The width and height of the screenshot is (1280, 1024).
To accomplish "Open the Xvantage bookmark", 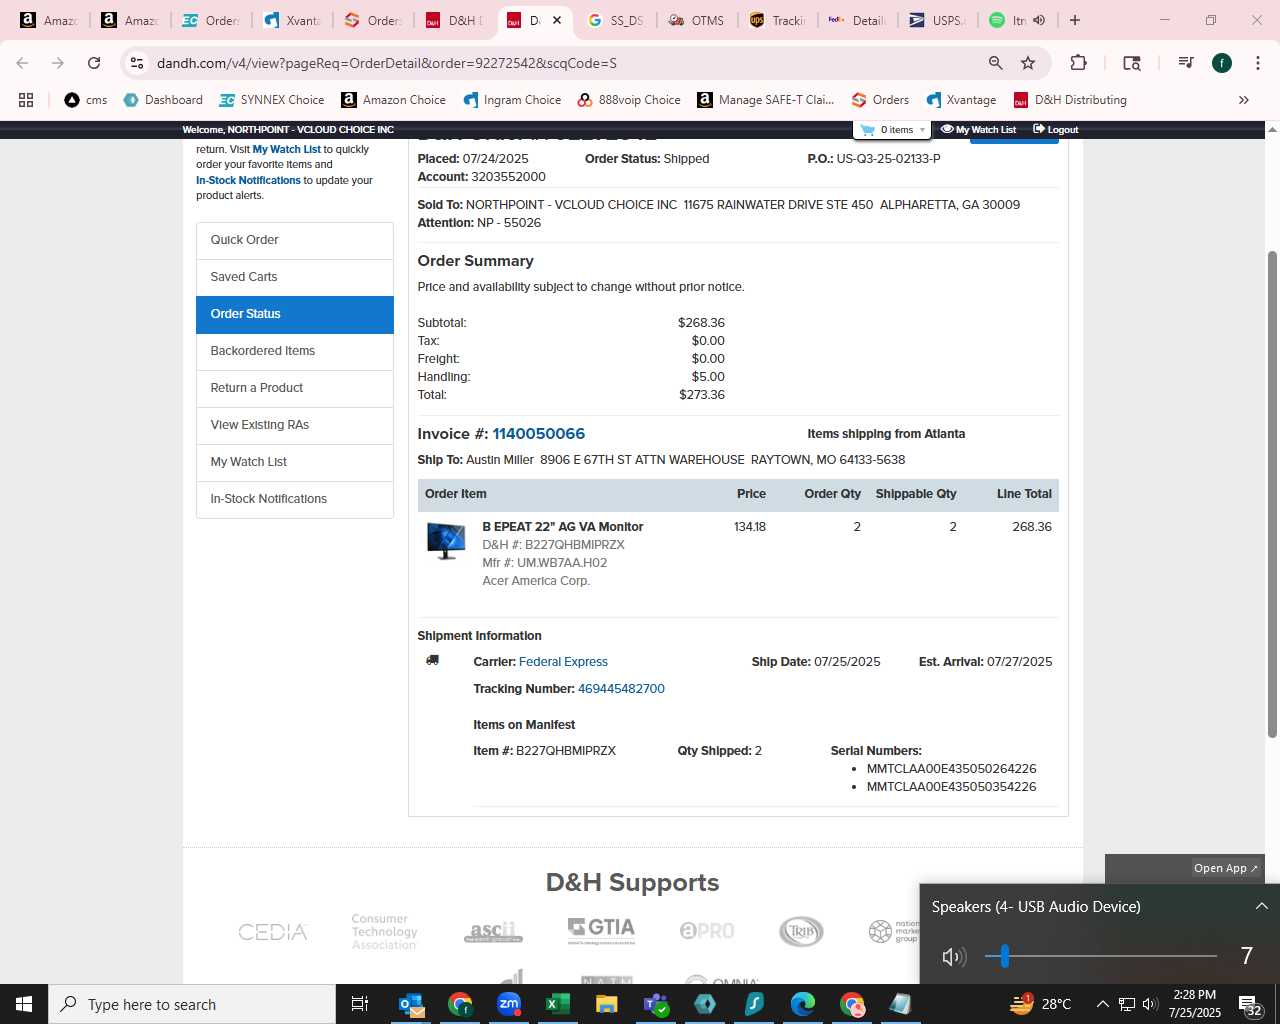I will [x=961, y=100].
